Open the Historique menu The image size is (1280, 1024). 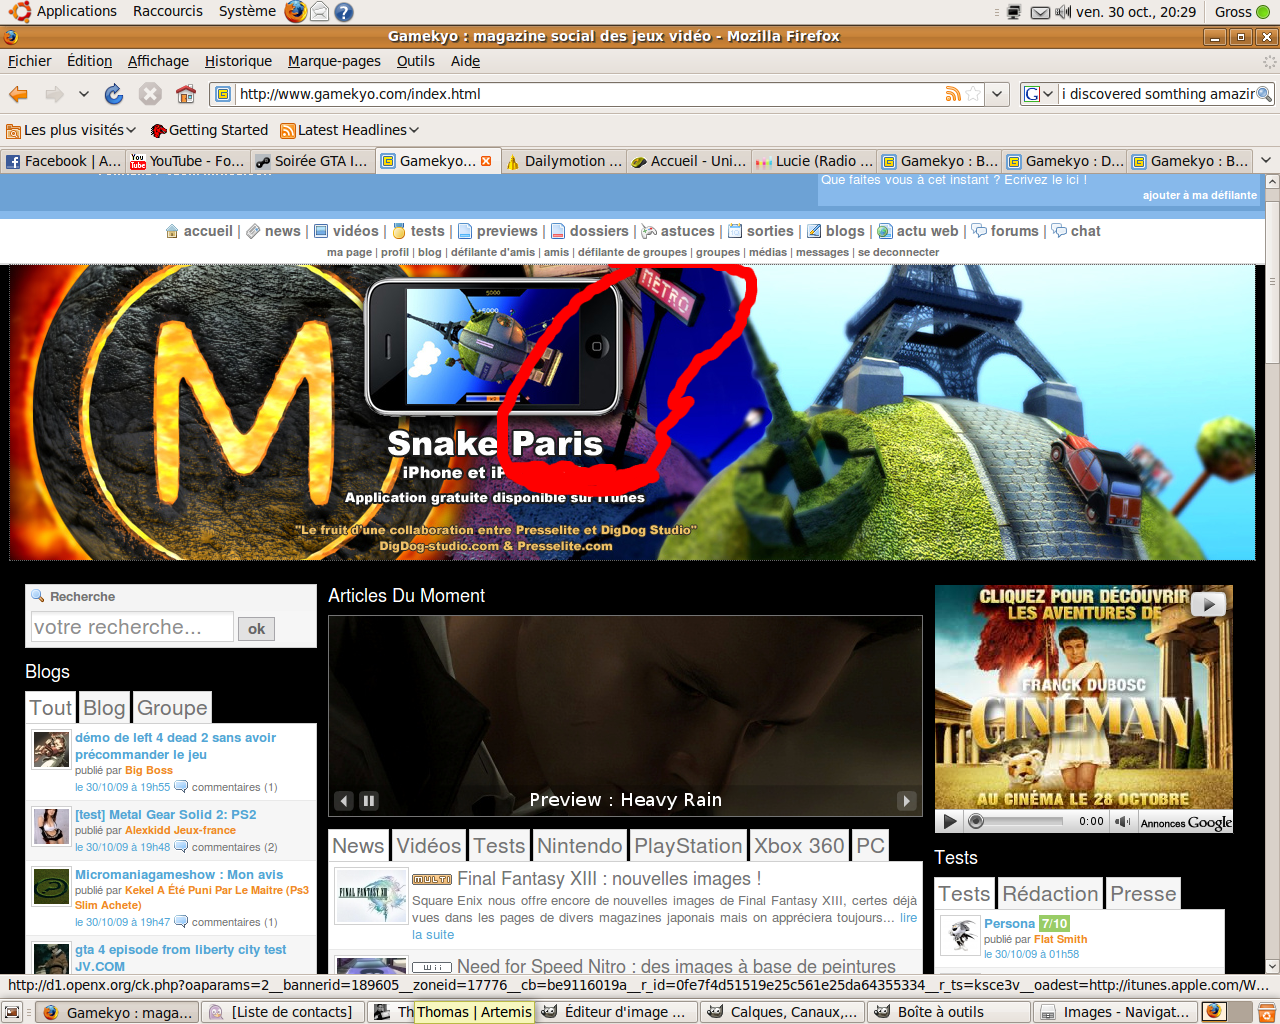click(238, 61)
